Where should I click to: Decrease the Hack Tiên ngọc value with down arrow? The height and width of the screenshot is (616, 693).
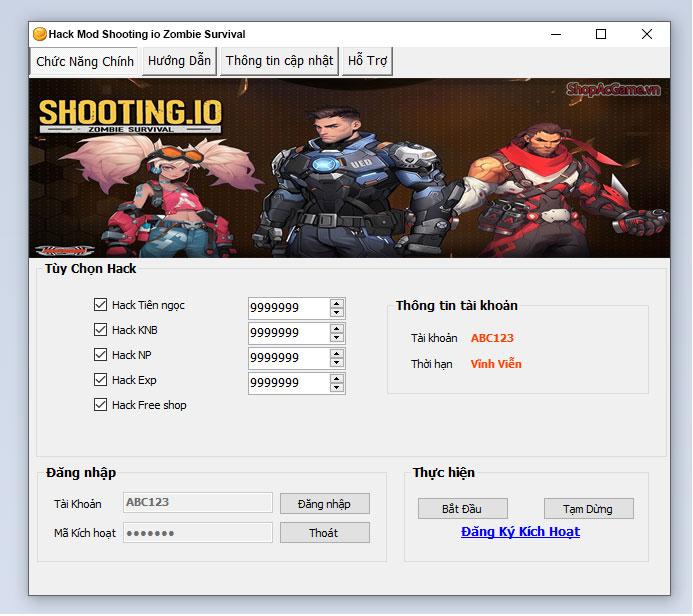pyautogui.click(x=337, y=312)
